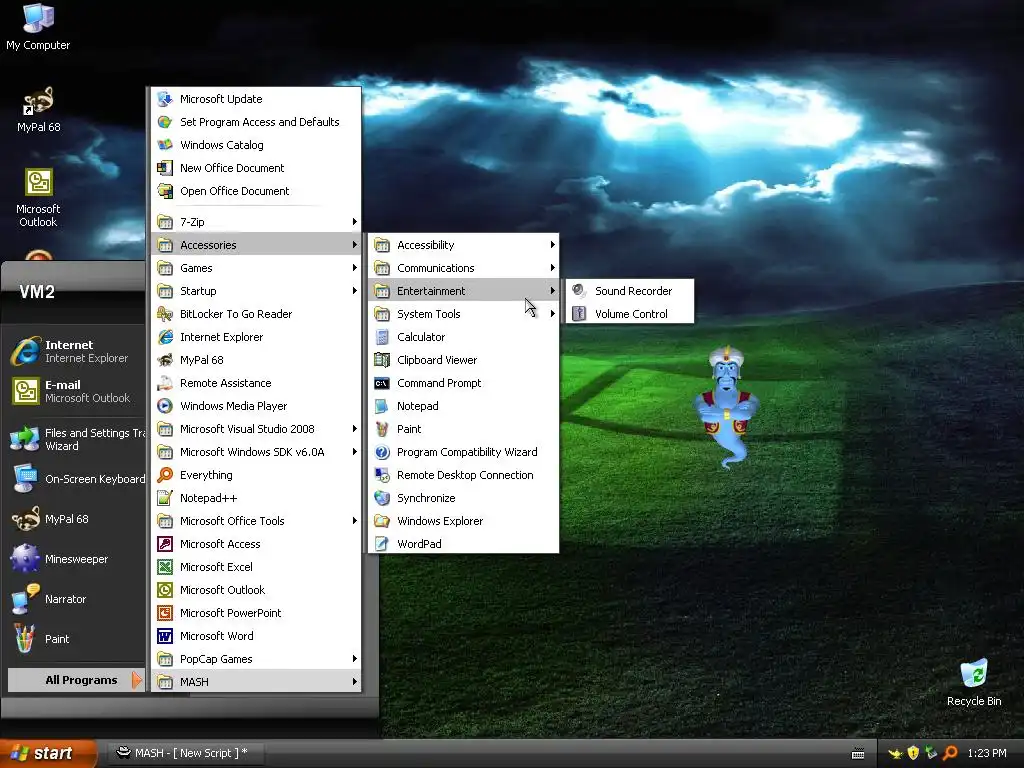Launch Microsoft PowerPoint
The height and width of the screenshot is (768, 1024).
[256, 613]
